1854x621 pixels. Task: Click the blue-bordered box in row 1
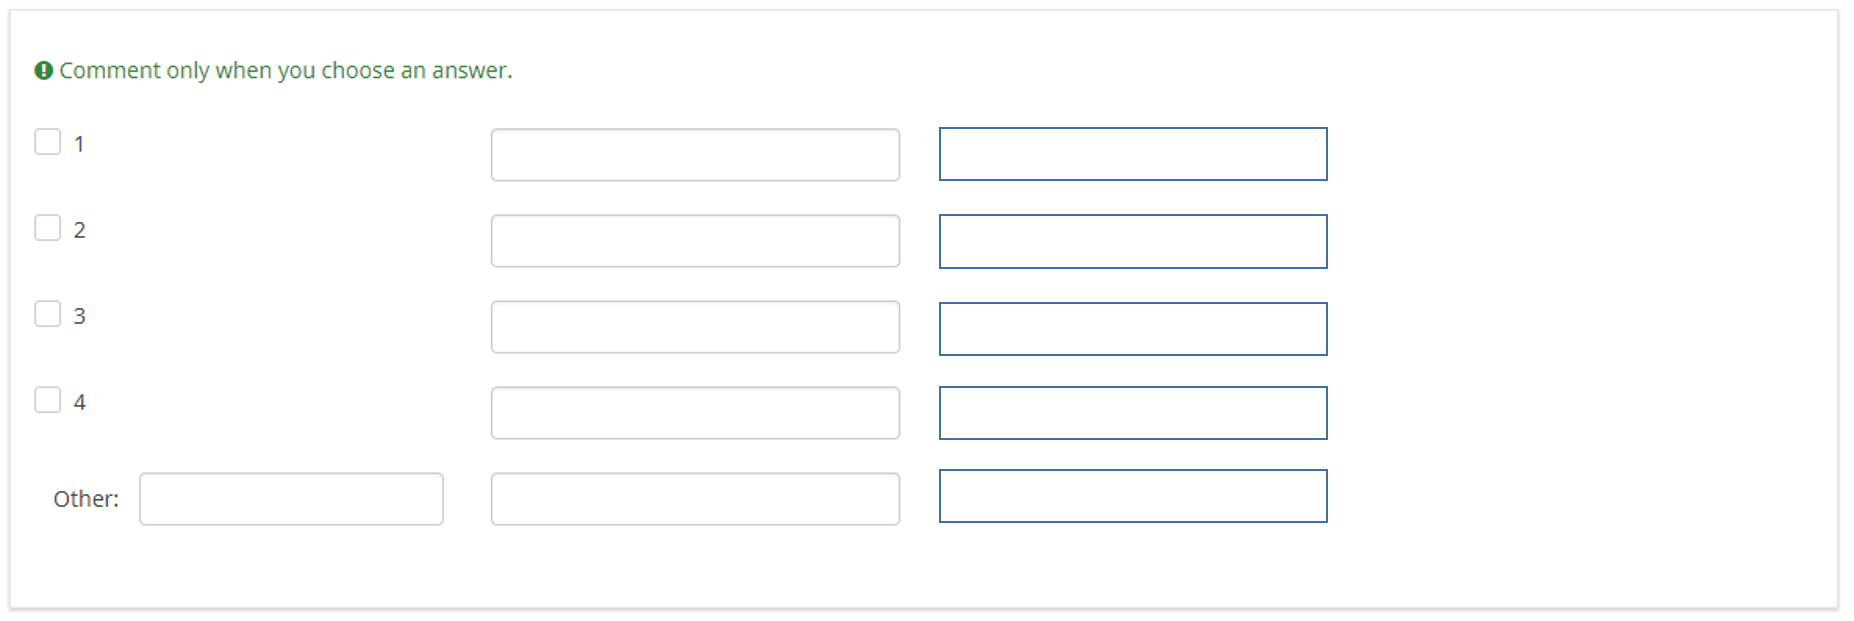(1133, 154)
